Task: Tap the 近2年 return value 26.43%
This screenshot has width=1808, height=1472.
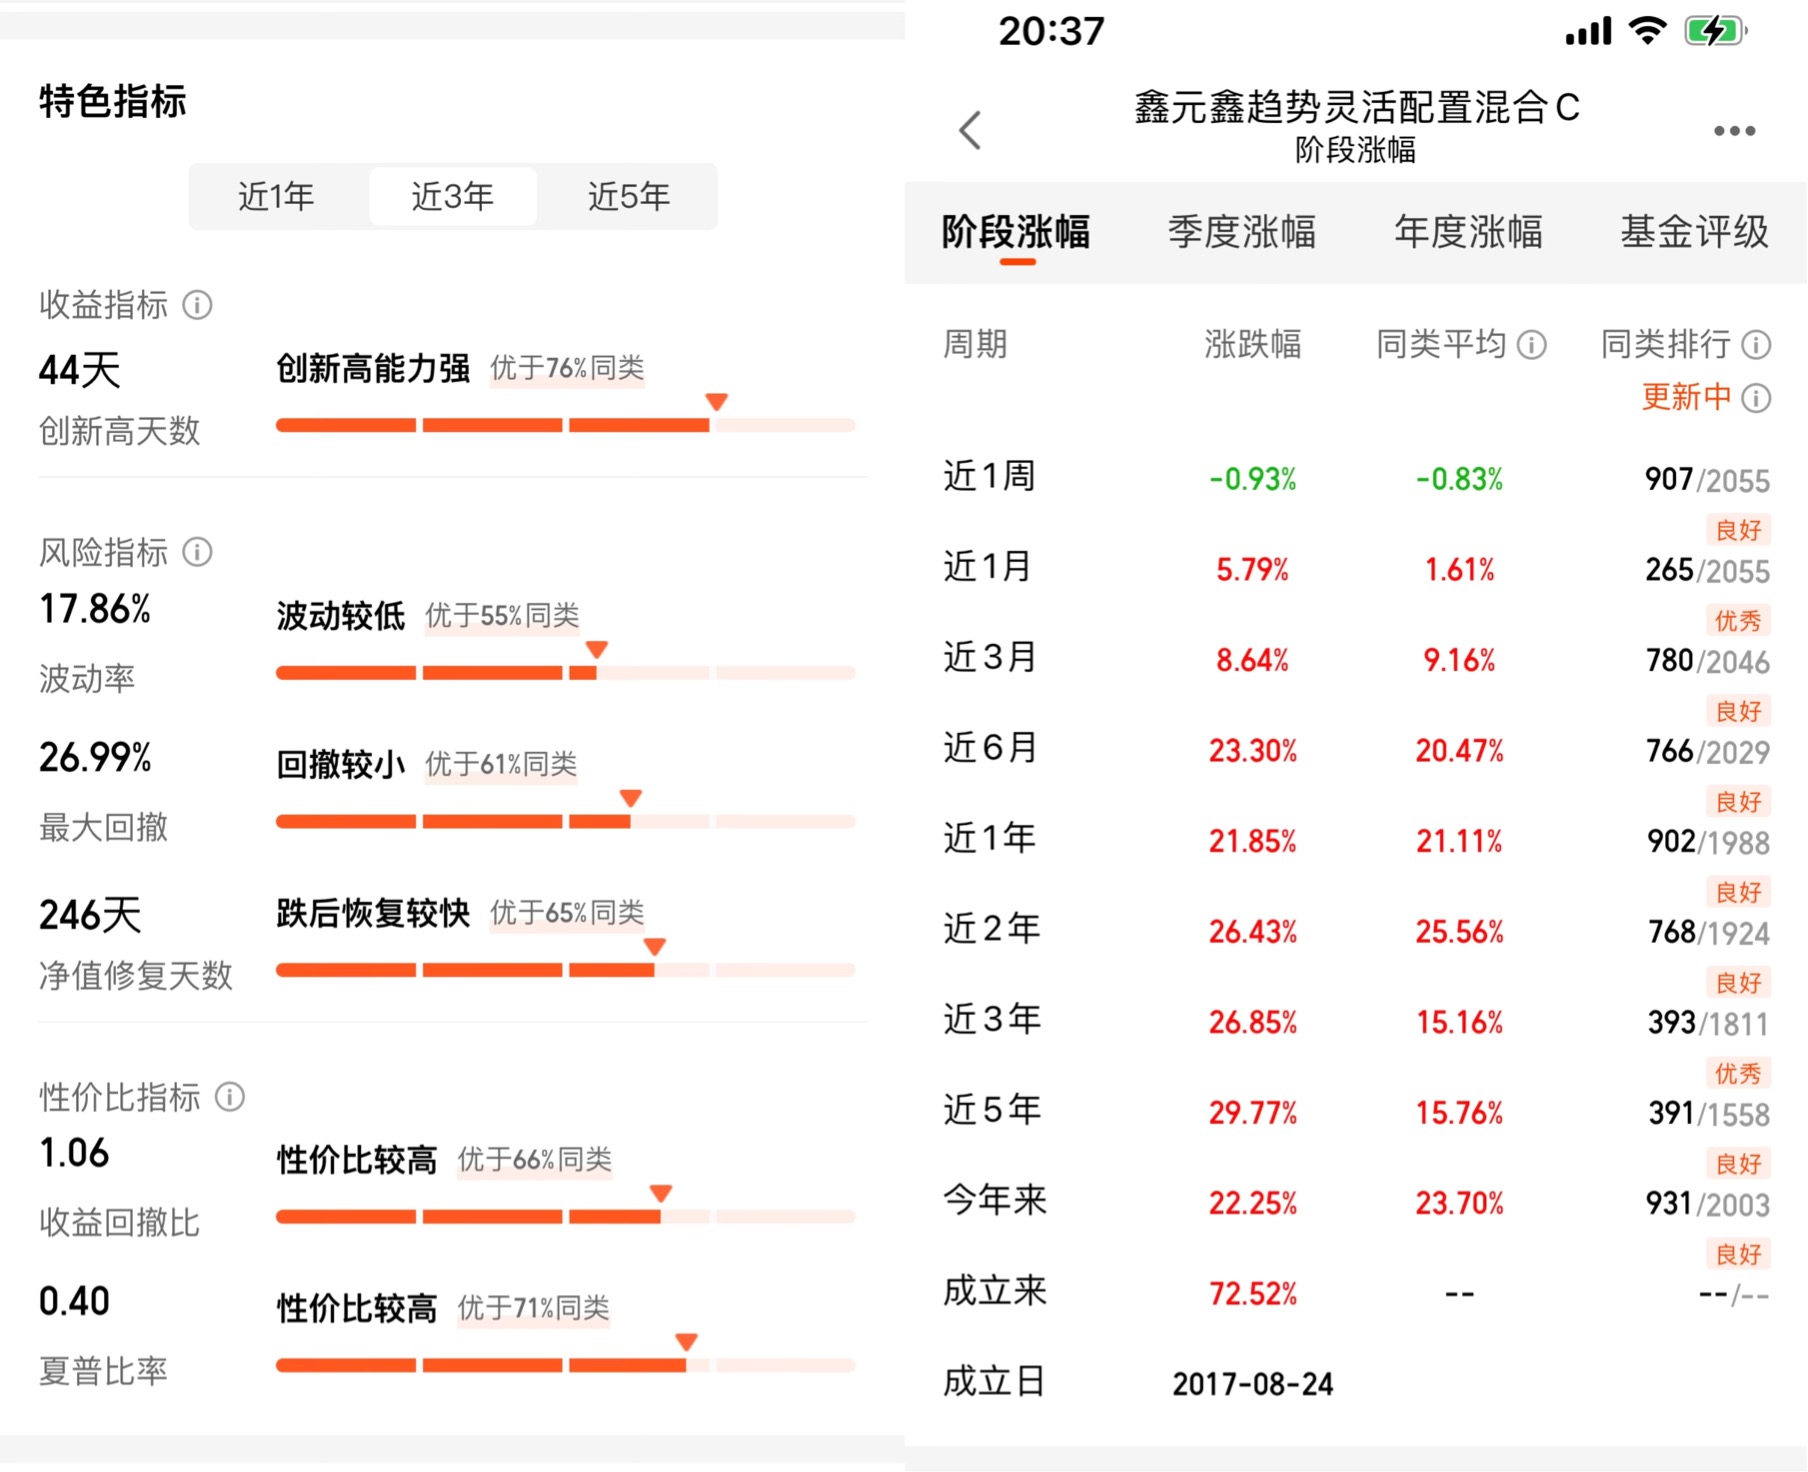Action: tap(1252, 932)
